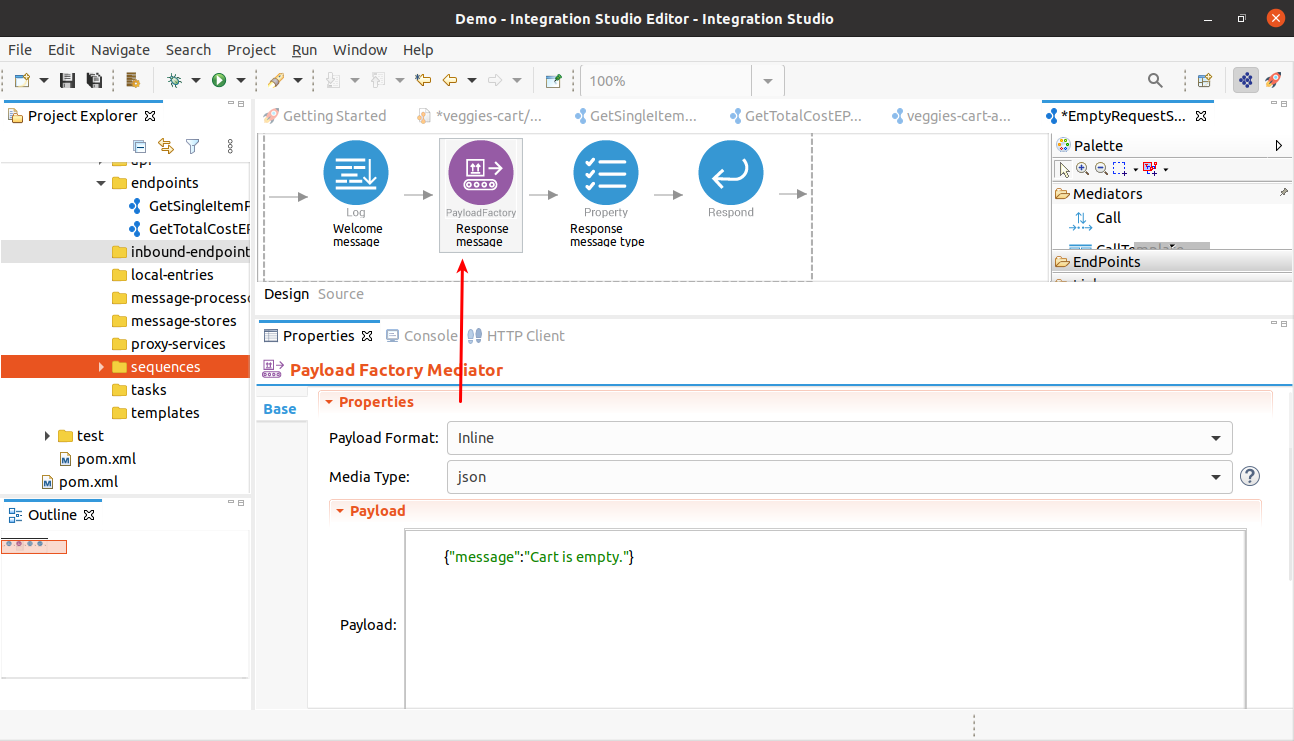1294x741 pixels.
Task: Open the Mediators palette drawer
Action: 1170,194
